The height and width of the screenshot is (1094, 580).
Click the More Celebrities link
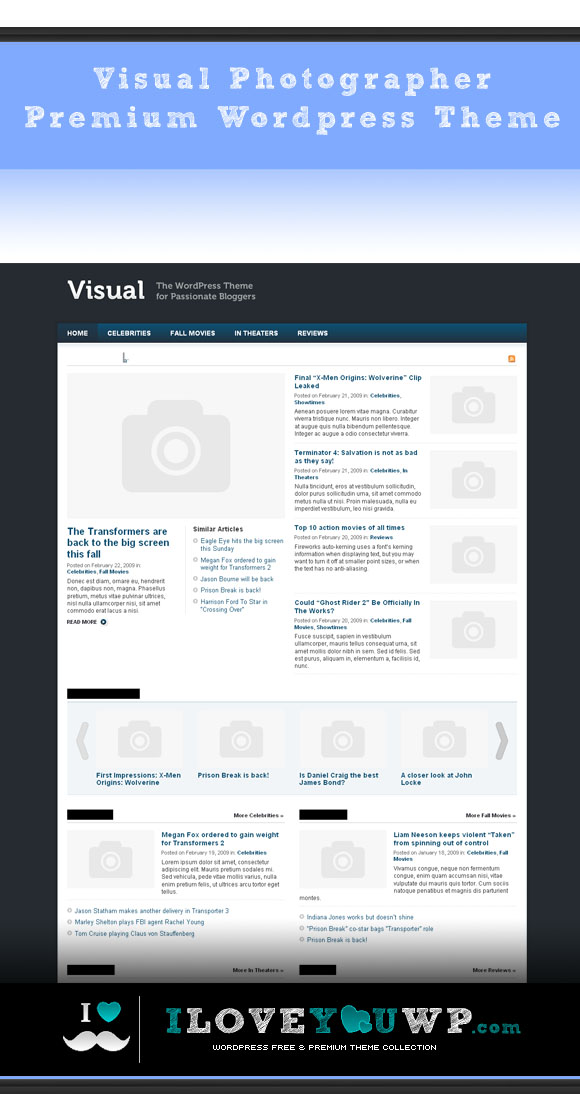[x=258, y=816]
